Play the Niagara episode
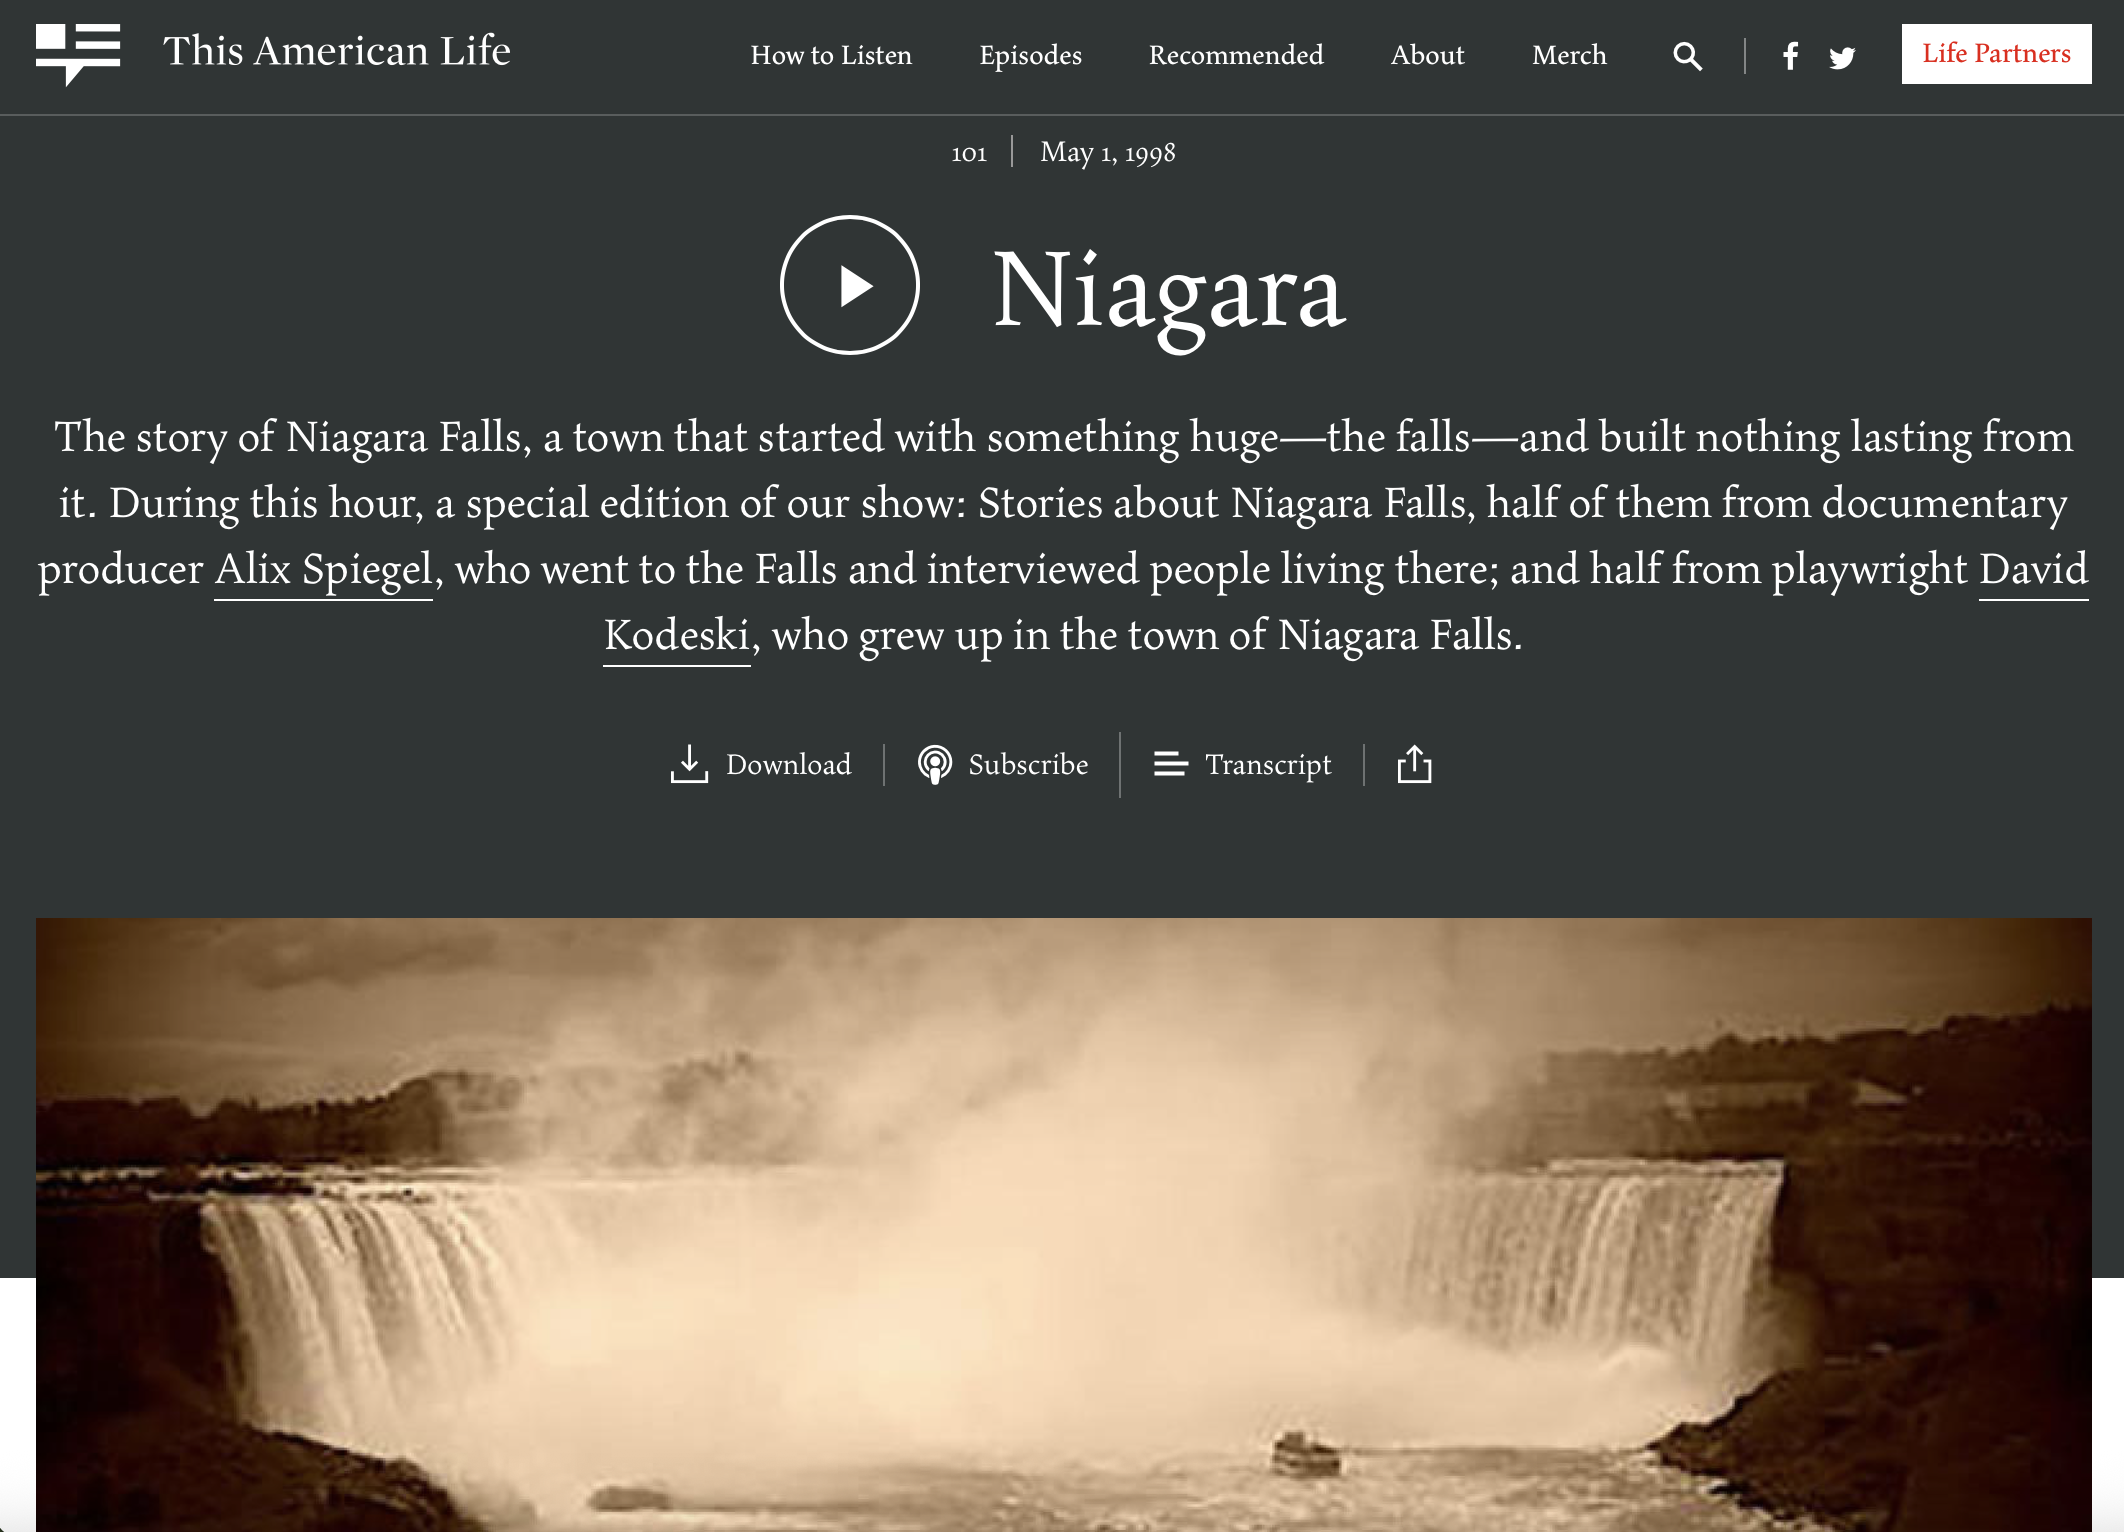Viewport: 2124px width, 1532px height. (850, 285)
